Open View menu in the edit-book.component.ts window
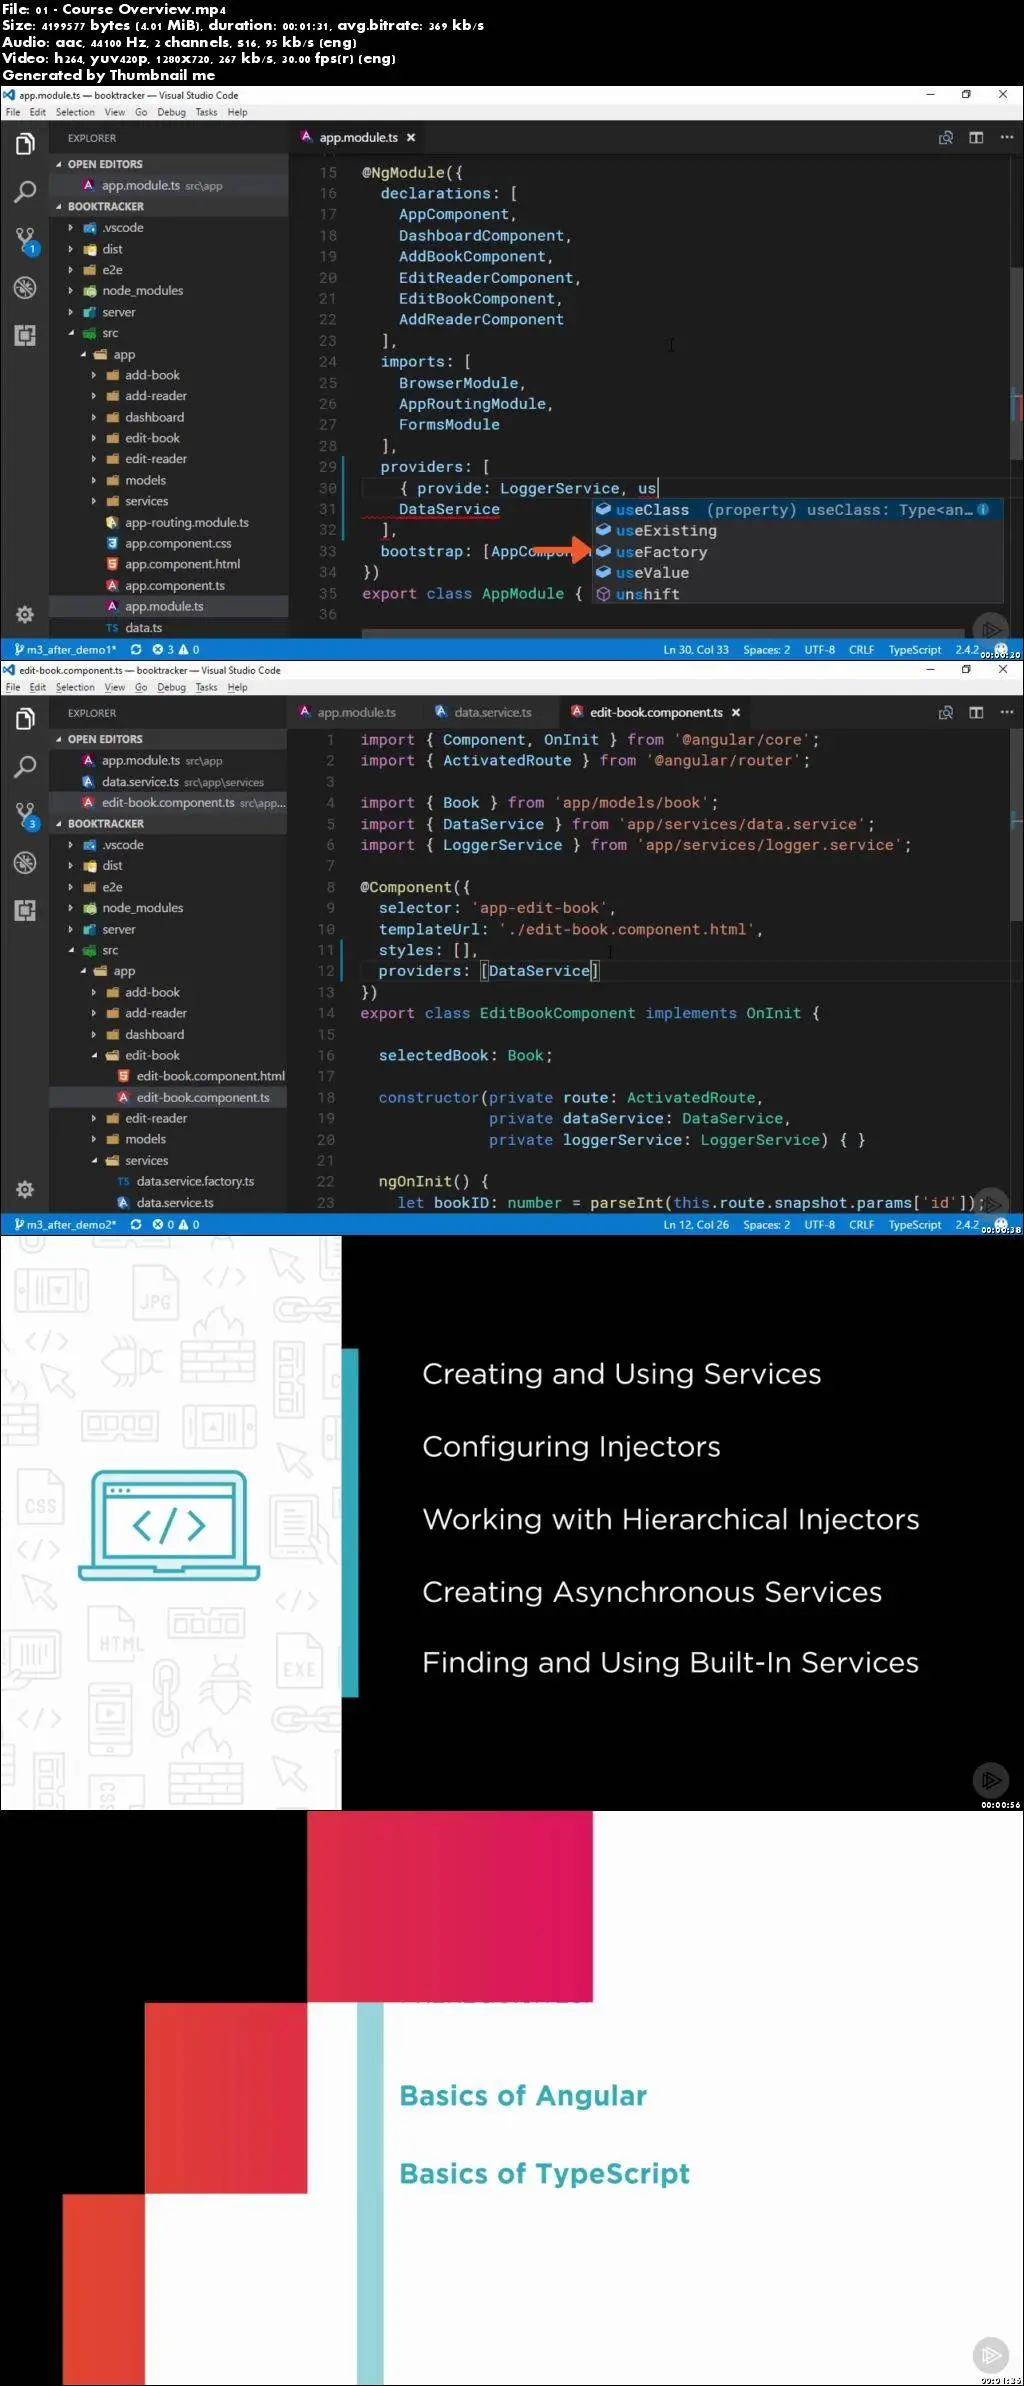1024x2386 pixels. [x=115, y=688]
